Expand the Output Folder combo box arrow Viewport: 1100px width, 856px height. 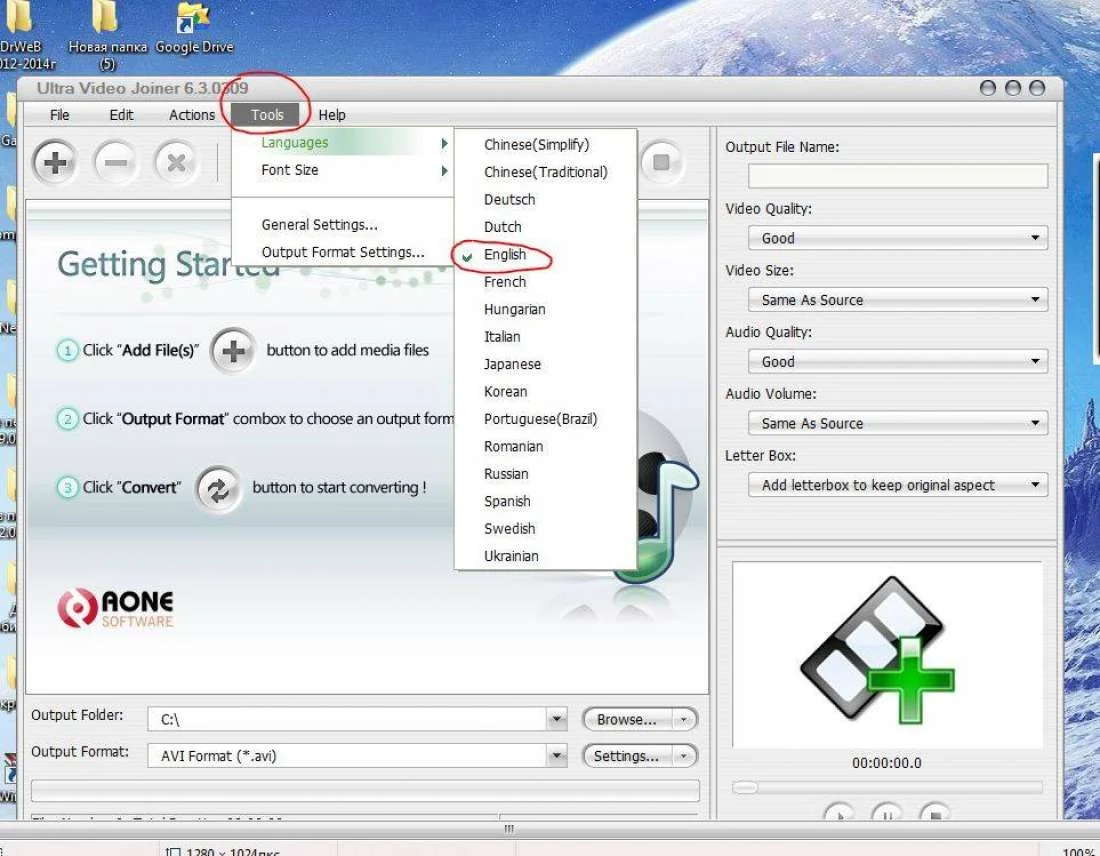click(556, 719)
